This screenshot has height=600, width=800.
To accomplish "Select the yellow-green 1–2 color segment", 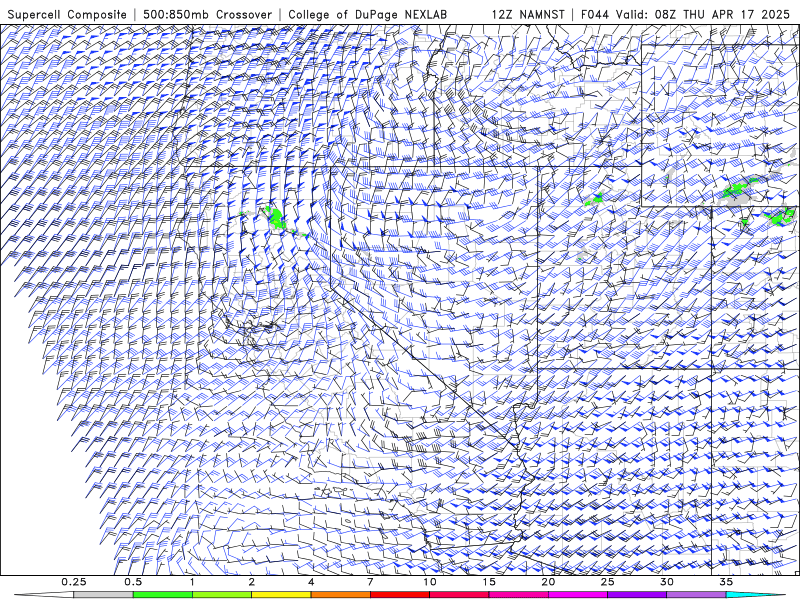I will pos(222,595).
